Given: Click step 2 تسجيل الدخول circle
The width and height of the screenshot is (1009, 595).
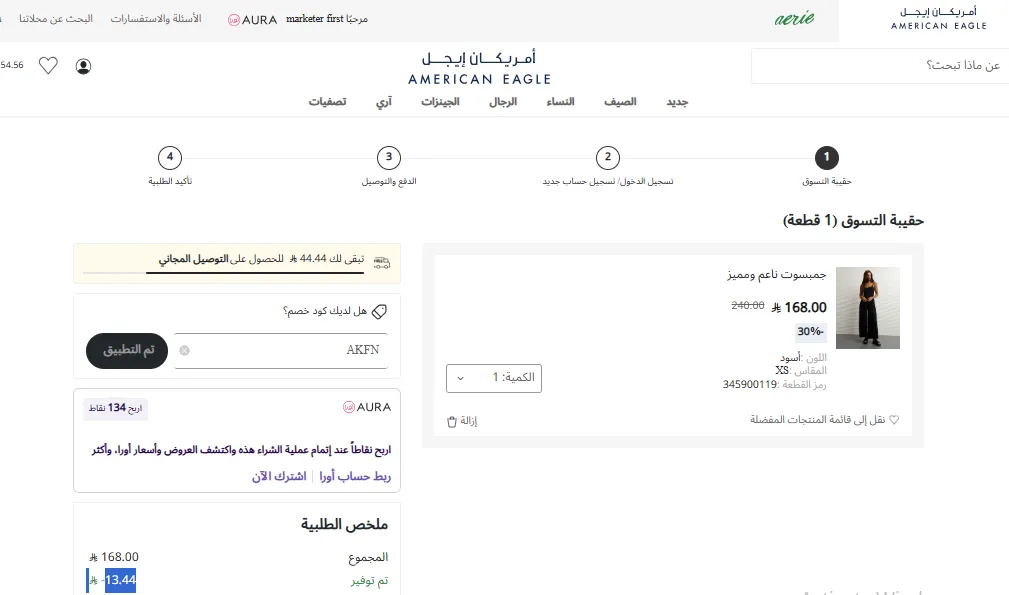Looking at the screenshot, I should 607,158.
